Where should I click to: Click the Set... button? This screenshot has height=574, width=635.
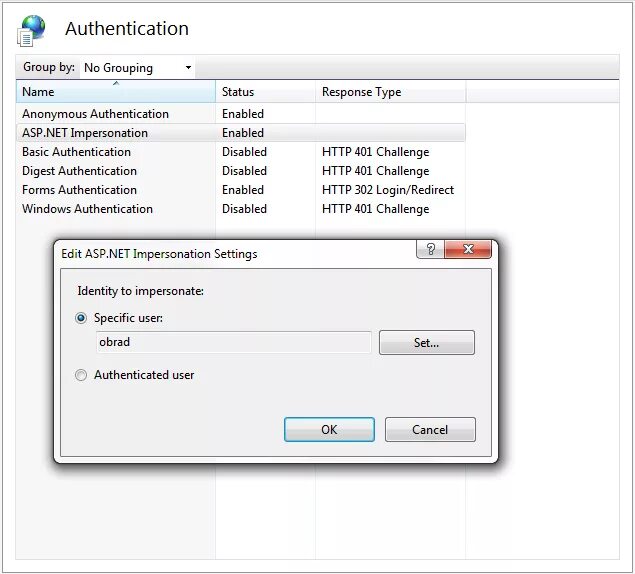pos(426,343)
